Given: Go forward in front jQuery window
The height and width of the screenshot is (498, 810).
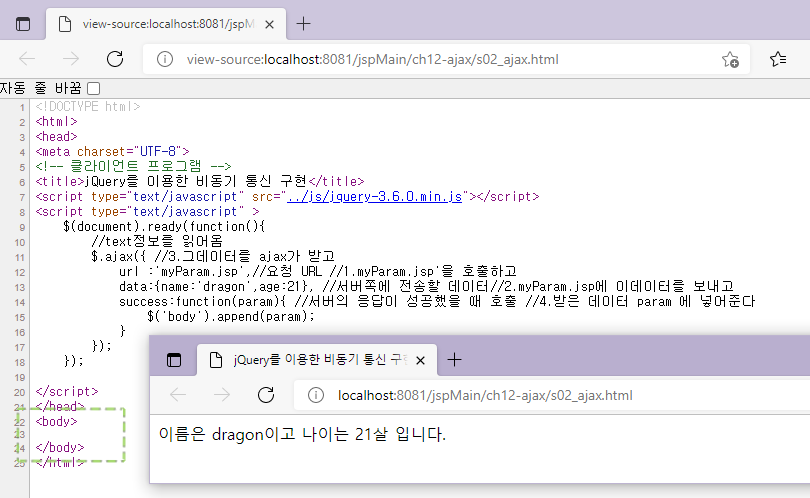Looking at the screenshot, I should click(x=222, y=395).
